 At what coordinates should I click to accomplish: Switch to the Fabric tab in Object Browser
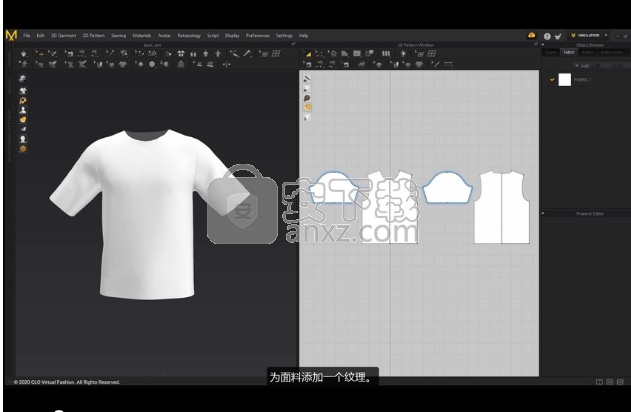pos(569,52)
